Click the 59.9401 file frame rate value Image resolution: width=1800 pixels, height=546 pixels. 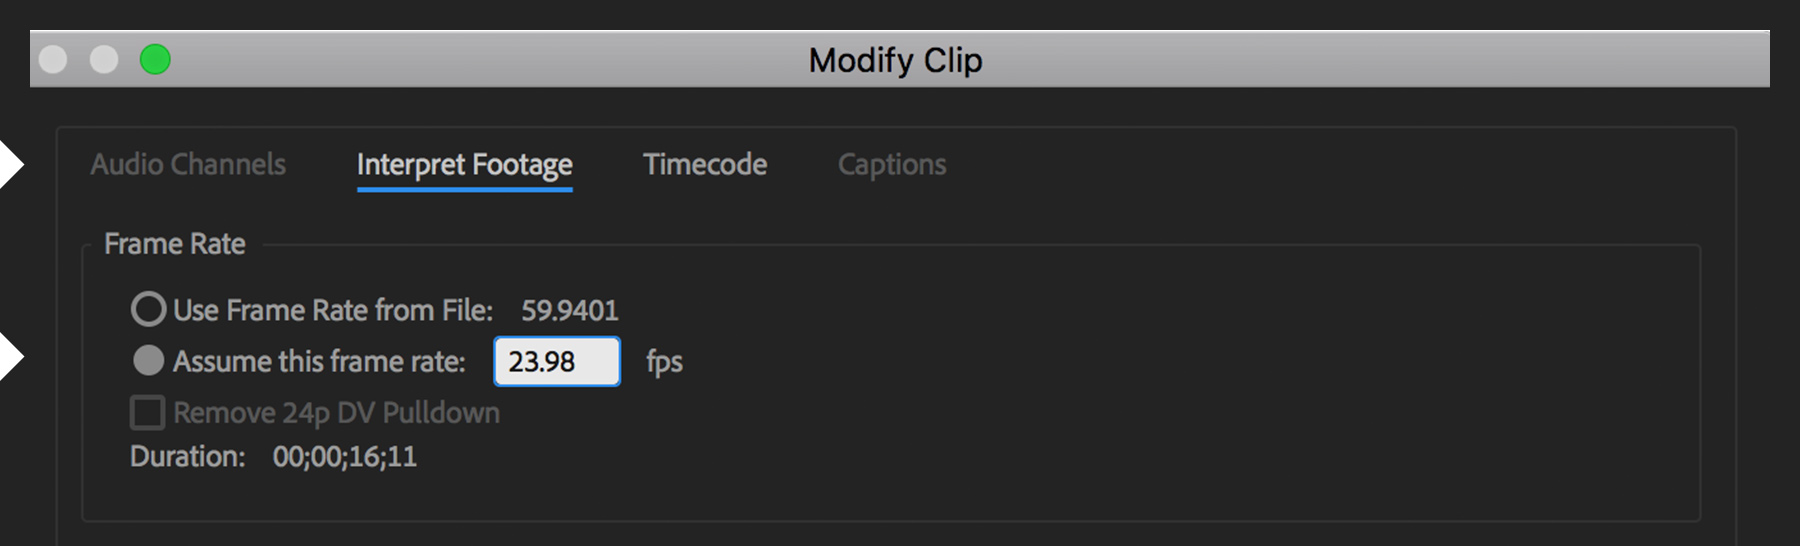(569, 310)
